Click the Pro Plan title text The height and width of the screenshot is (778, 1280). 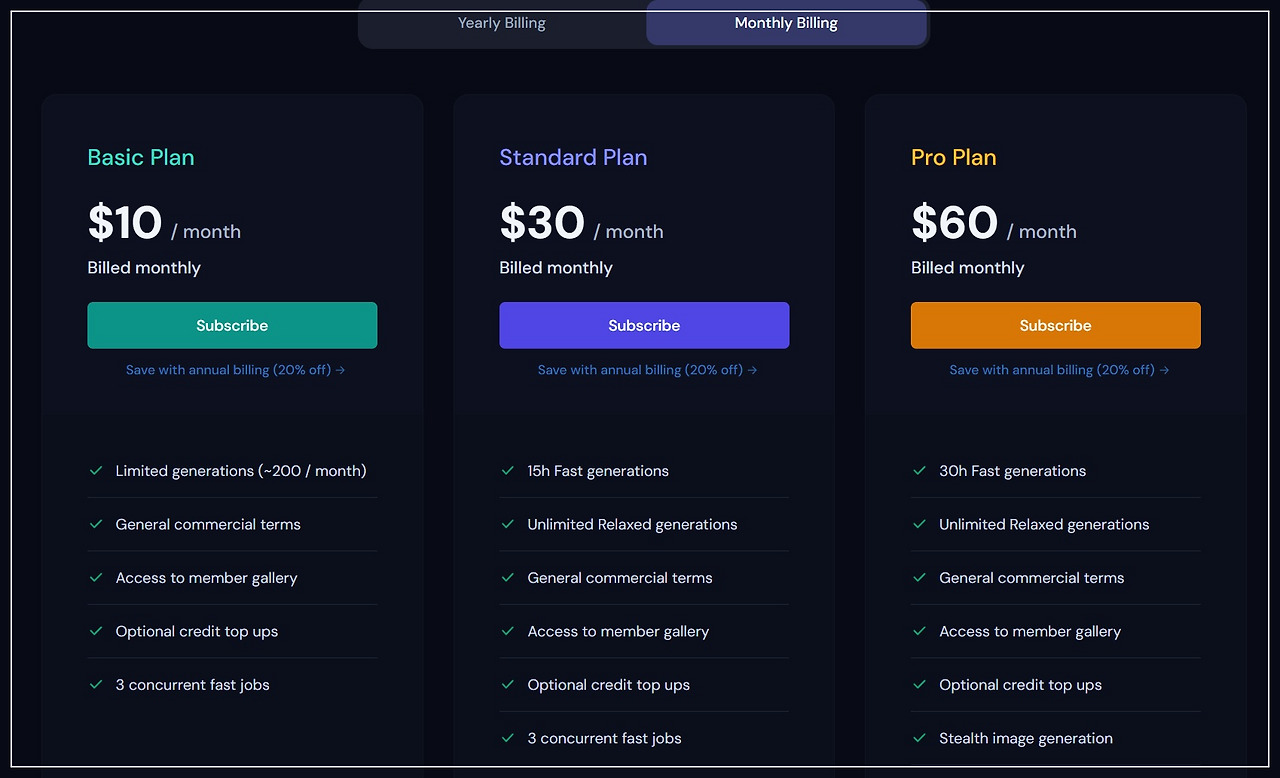point(953,157)
